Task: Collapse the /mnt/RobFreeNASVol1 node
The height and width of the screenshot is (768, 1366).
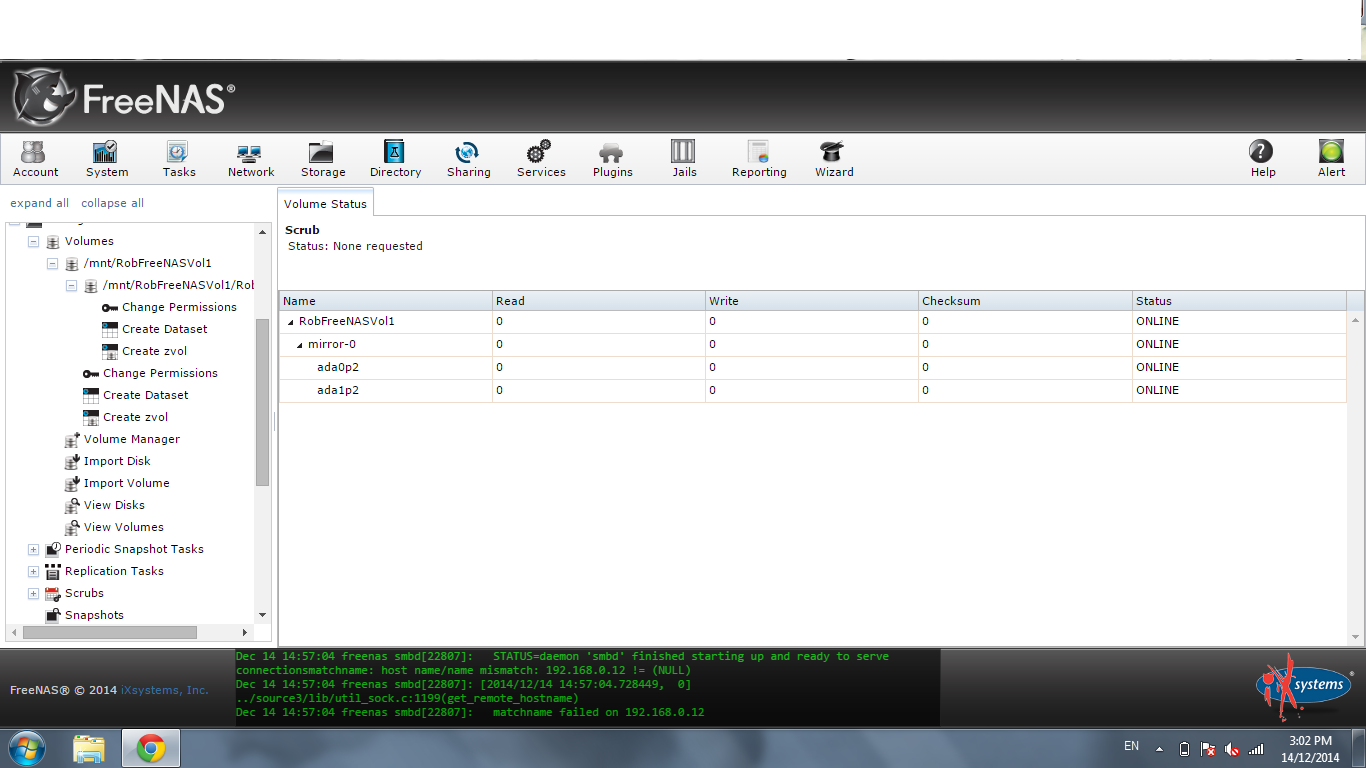Action: click(x=52, y=263)
